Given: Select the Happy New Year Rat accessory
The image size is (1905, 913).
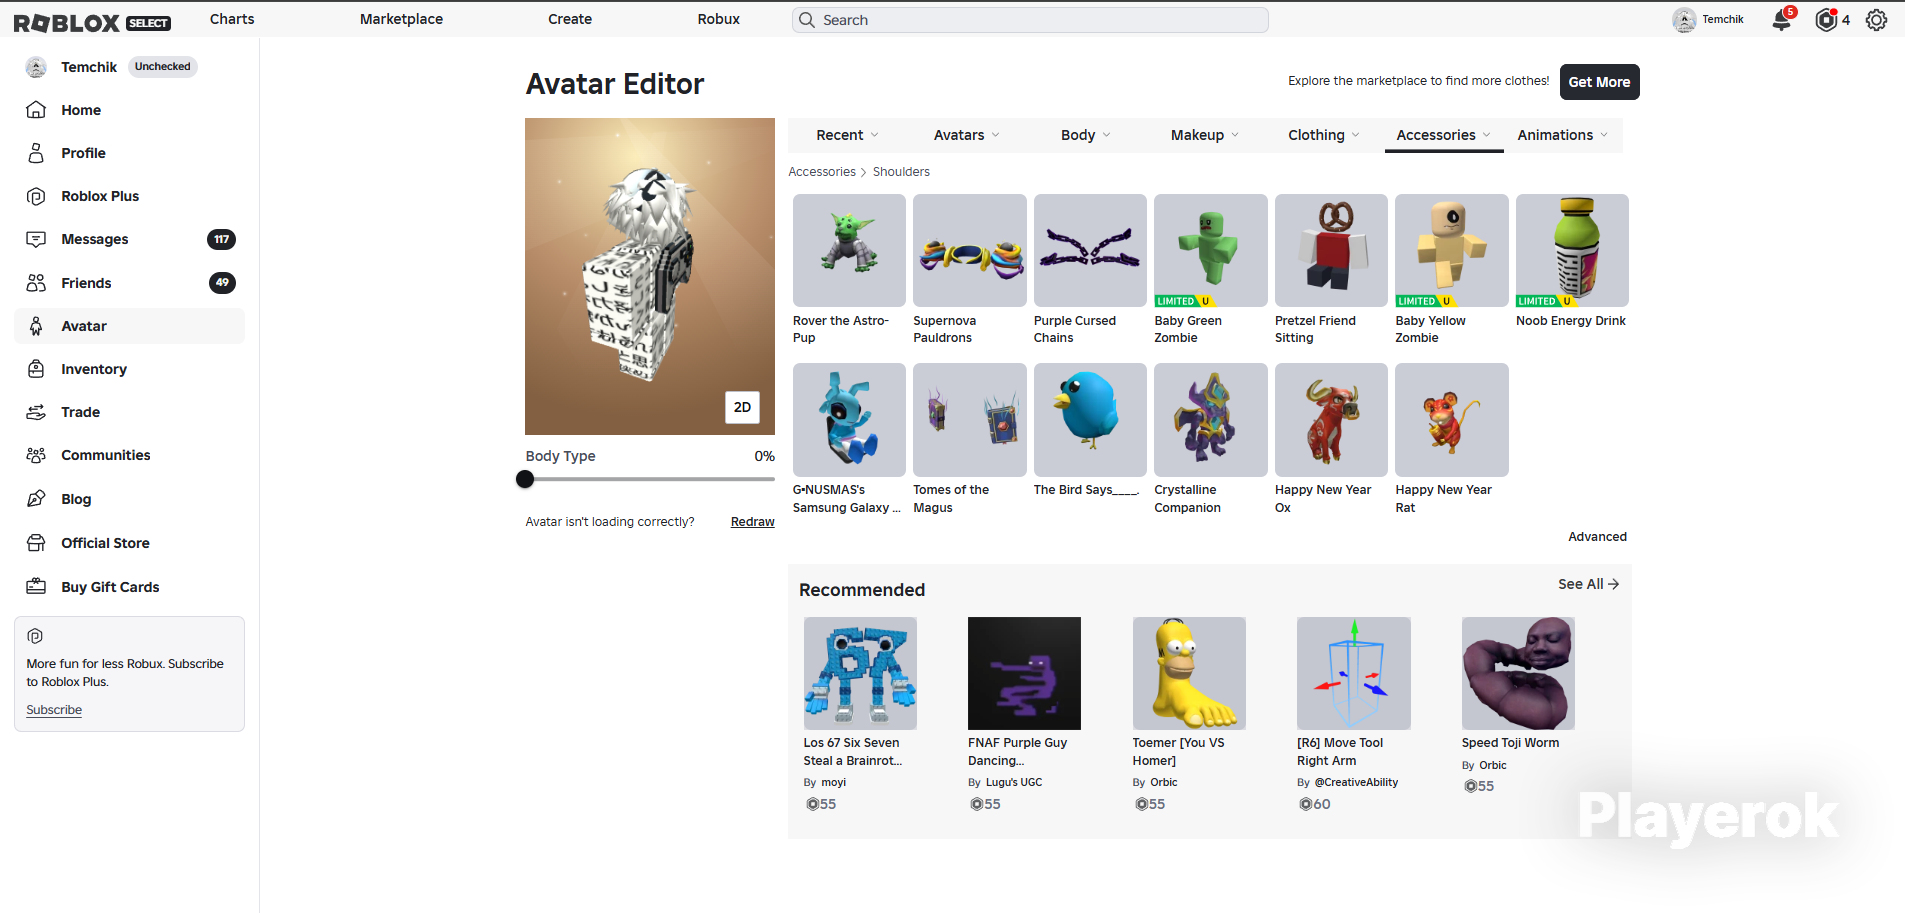Looking at the screenshot, I should coord(1452,420).
